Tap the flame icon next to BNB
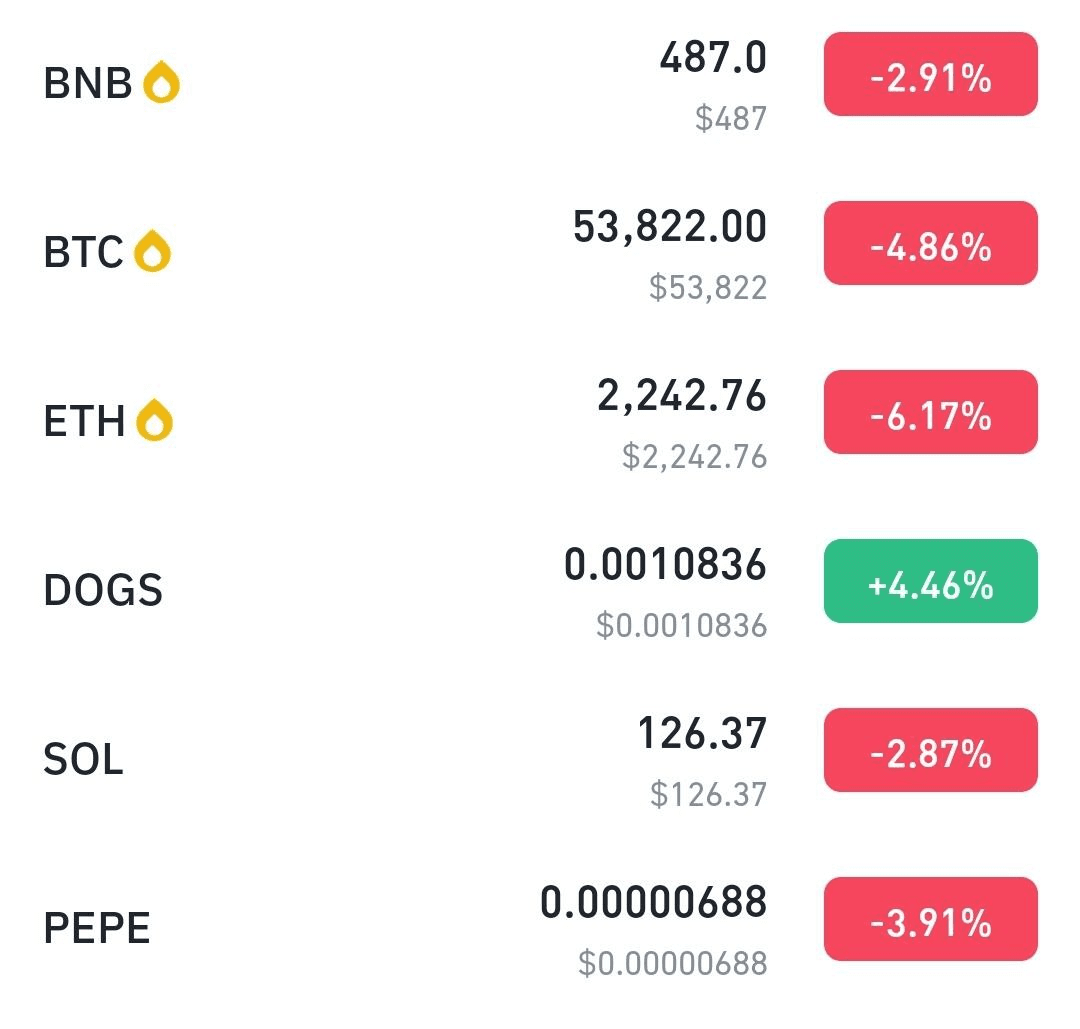The image size is (1080, 1029). coord(161,82)
